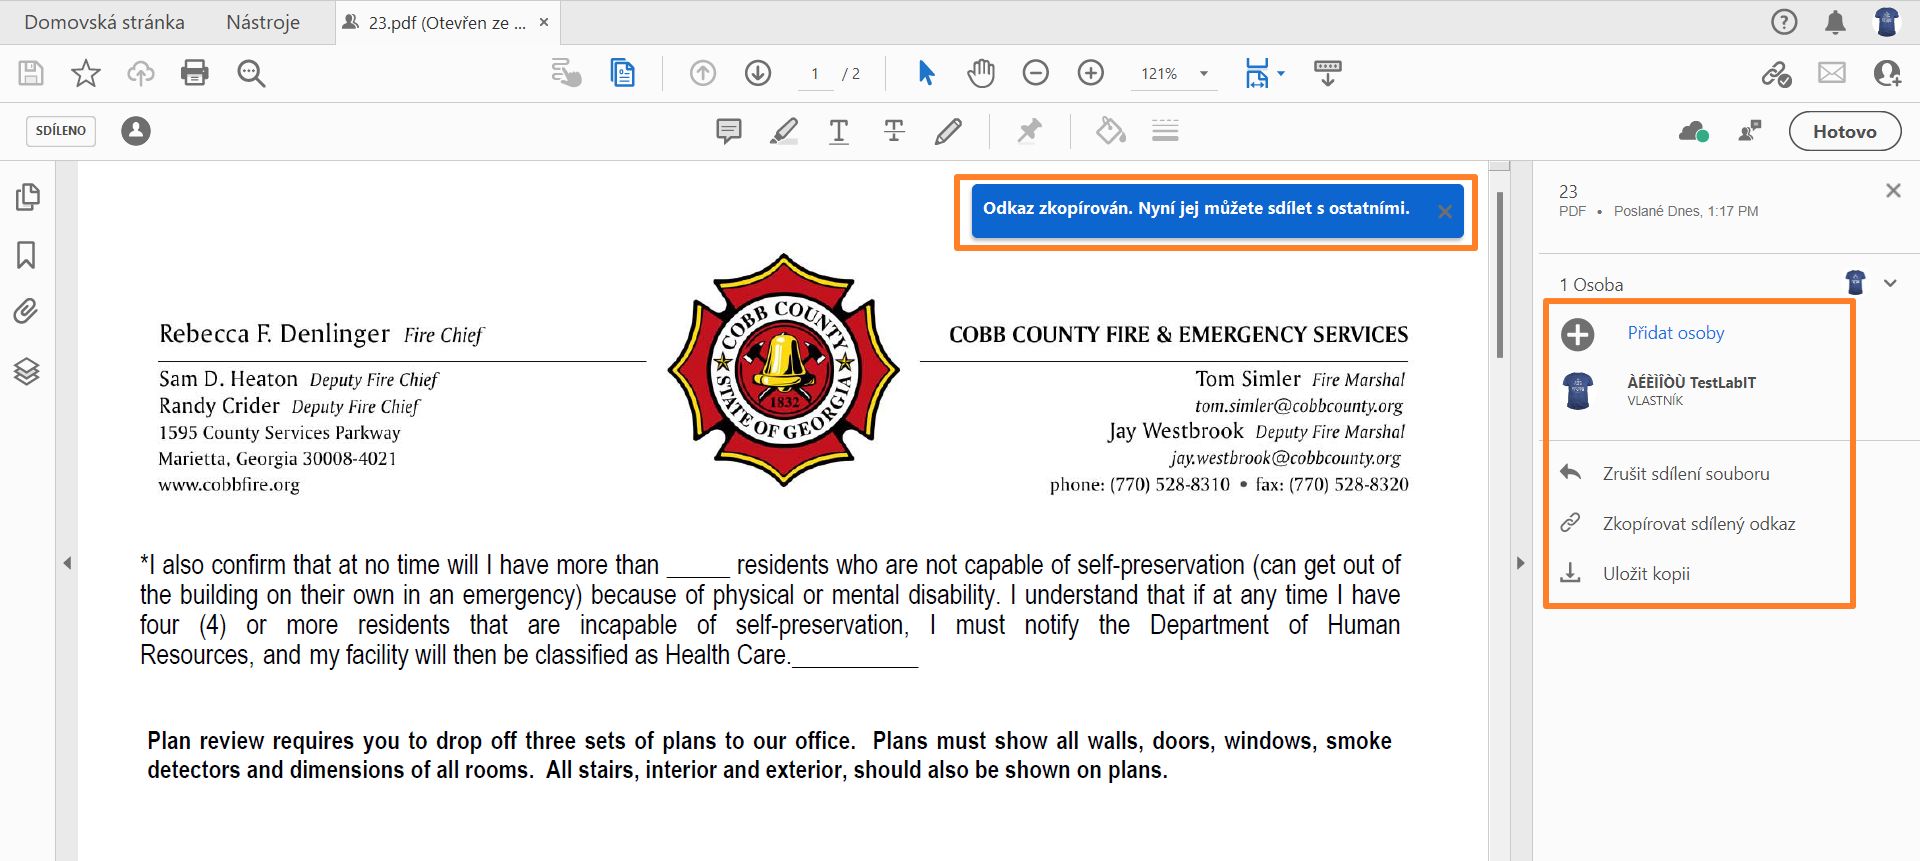Click the page number field
1920x861 pixels.
pos(815,74)
